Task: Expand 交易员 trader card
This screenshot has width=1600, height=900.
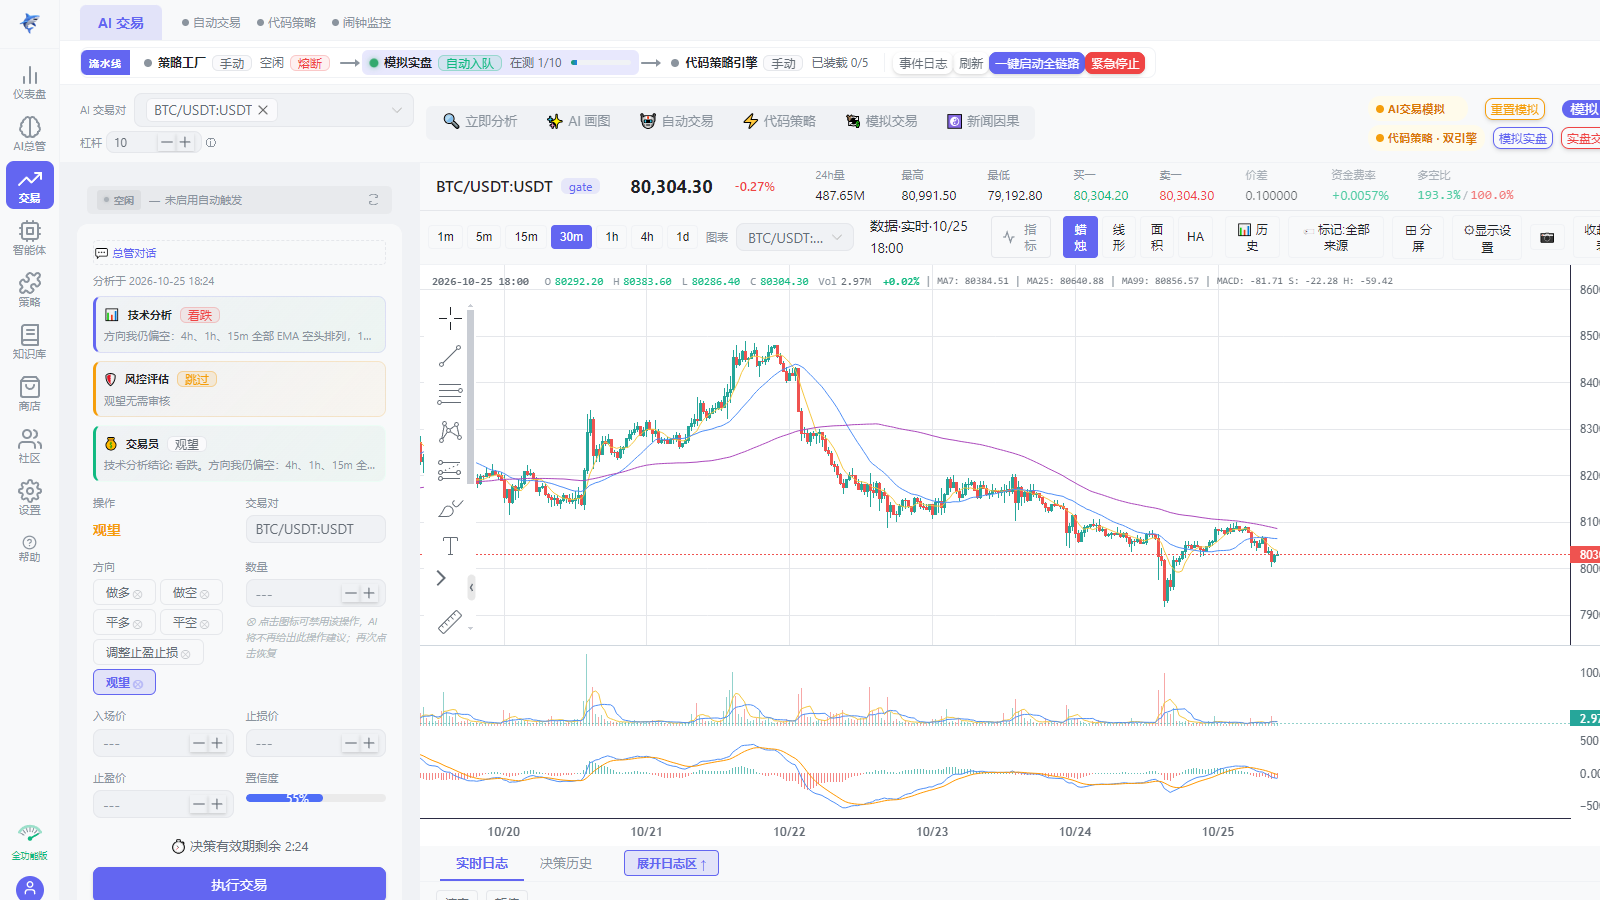Action: (x=239, y=453)
